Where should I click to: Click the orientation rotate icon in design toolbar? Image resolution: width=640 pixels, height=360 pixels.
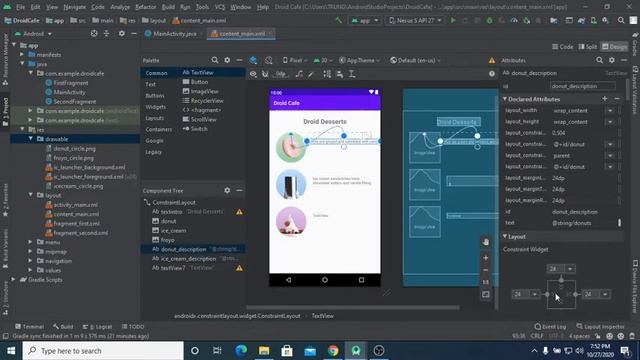269,60
